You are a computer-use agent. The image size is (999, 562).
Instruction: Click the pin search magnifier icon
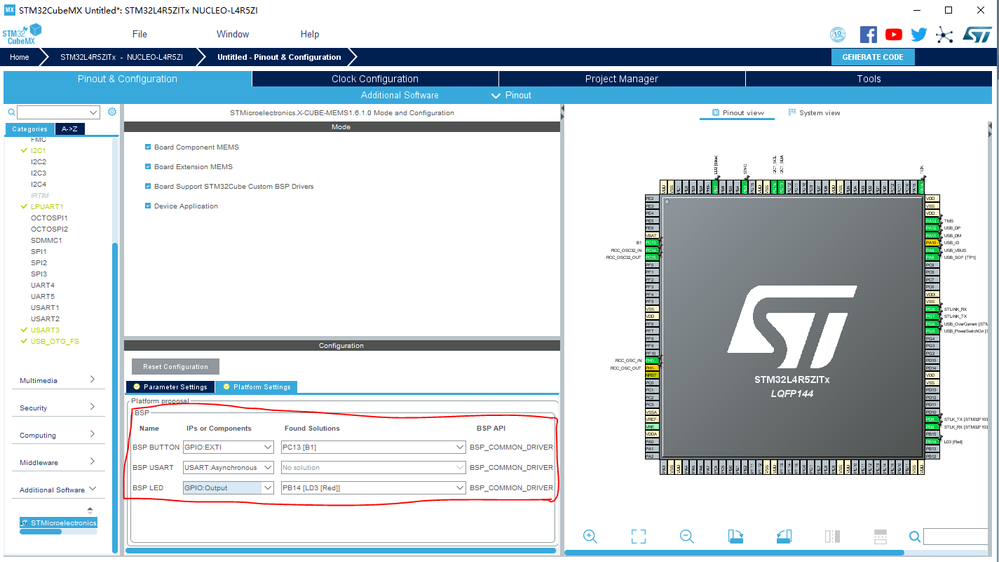tap(915, 537)
